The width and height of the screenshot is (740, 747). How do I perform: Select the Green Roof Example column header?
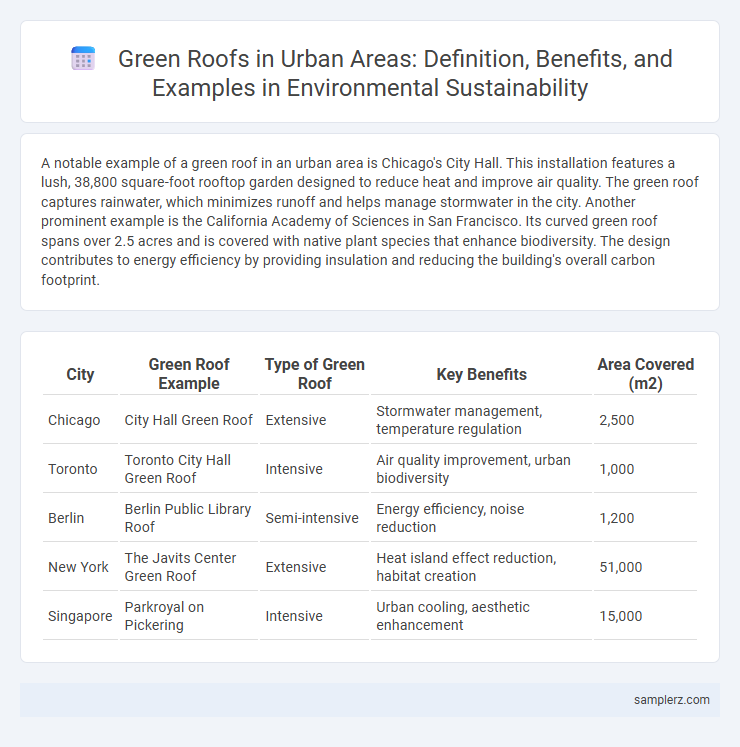(189, 374)
